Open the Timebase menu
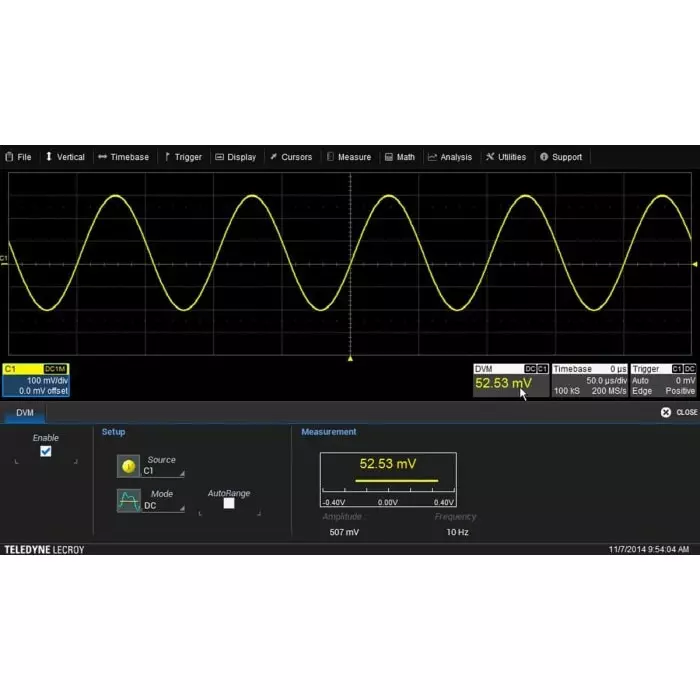Viewport: 700px width, 700px height. [x=124, y=157]
